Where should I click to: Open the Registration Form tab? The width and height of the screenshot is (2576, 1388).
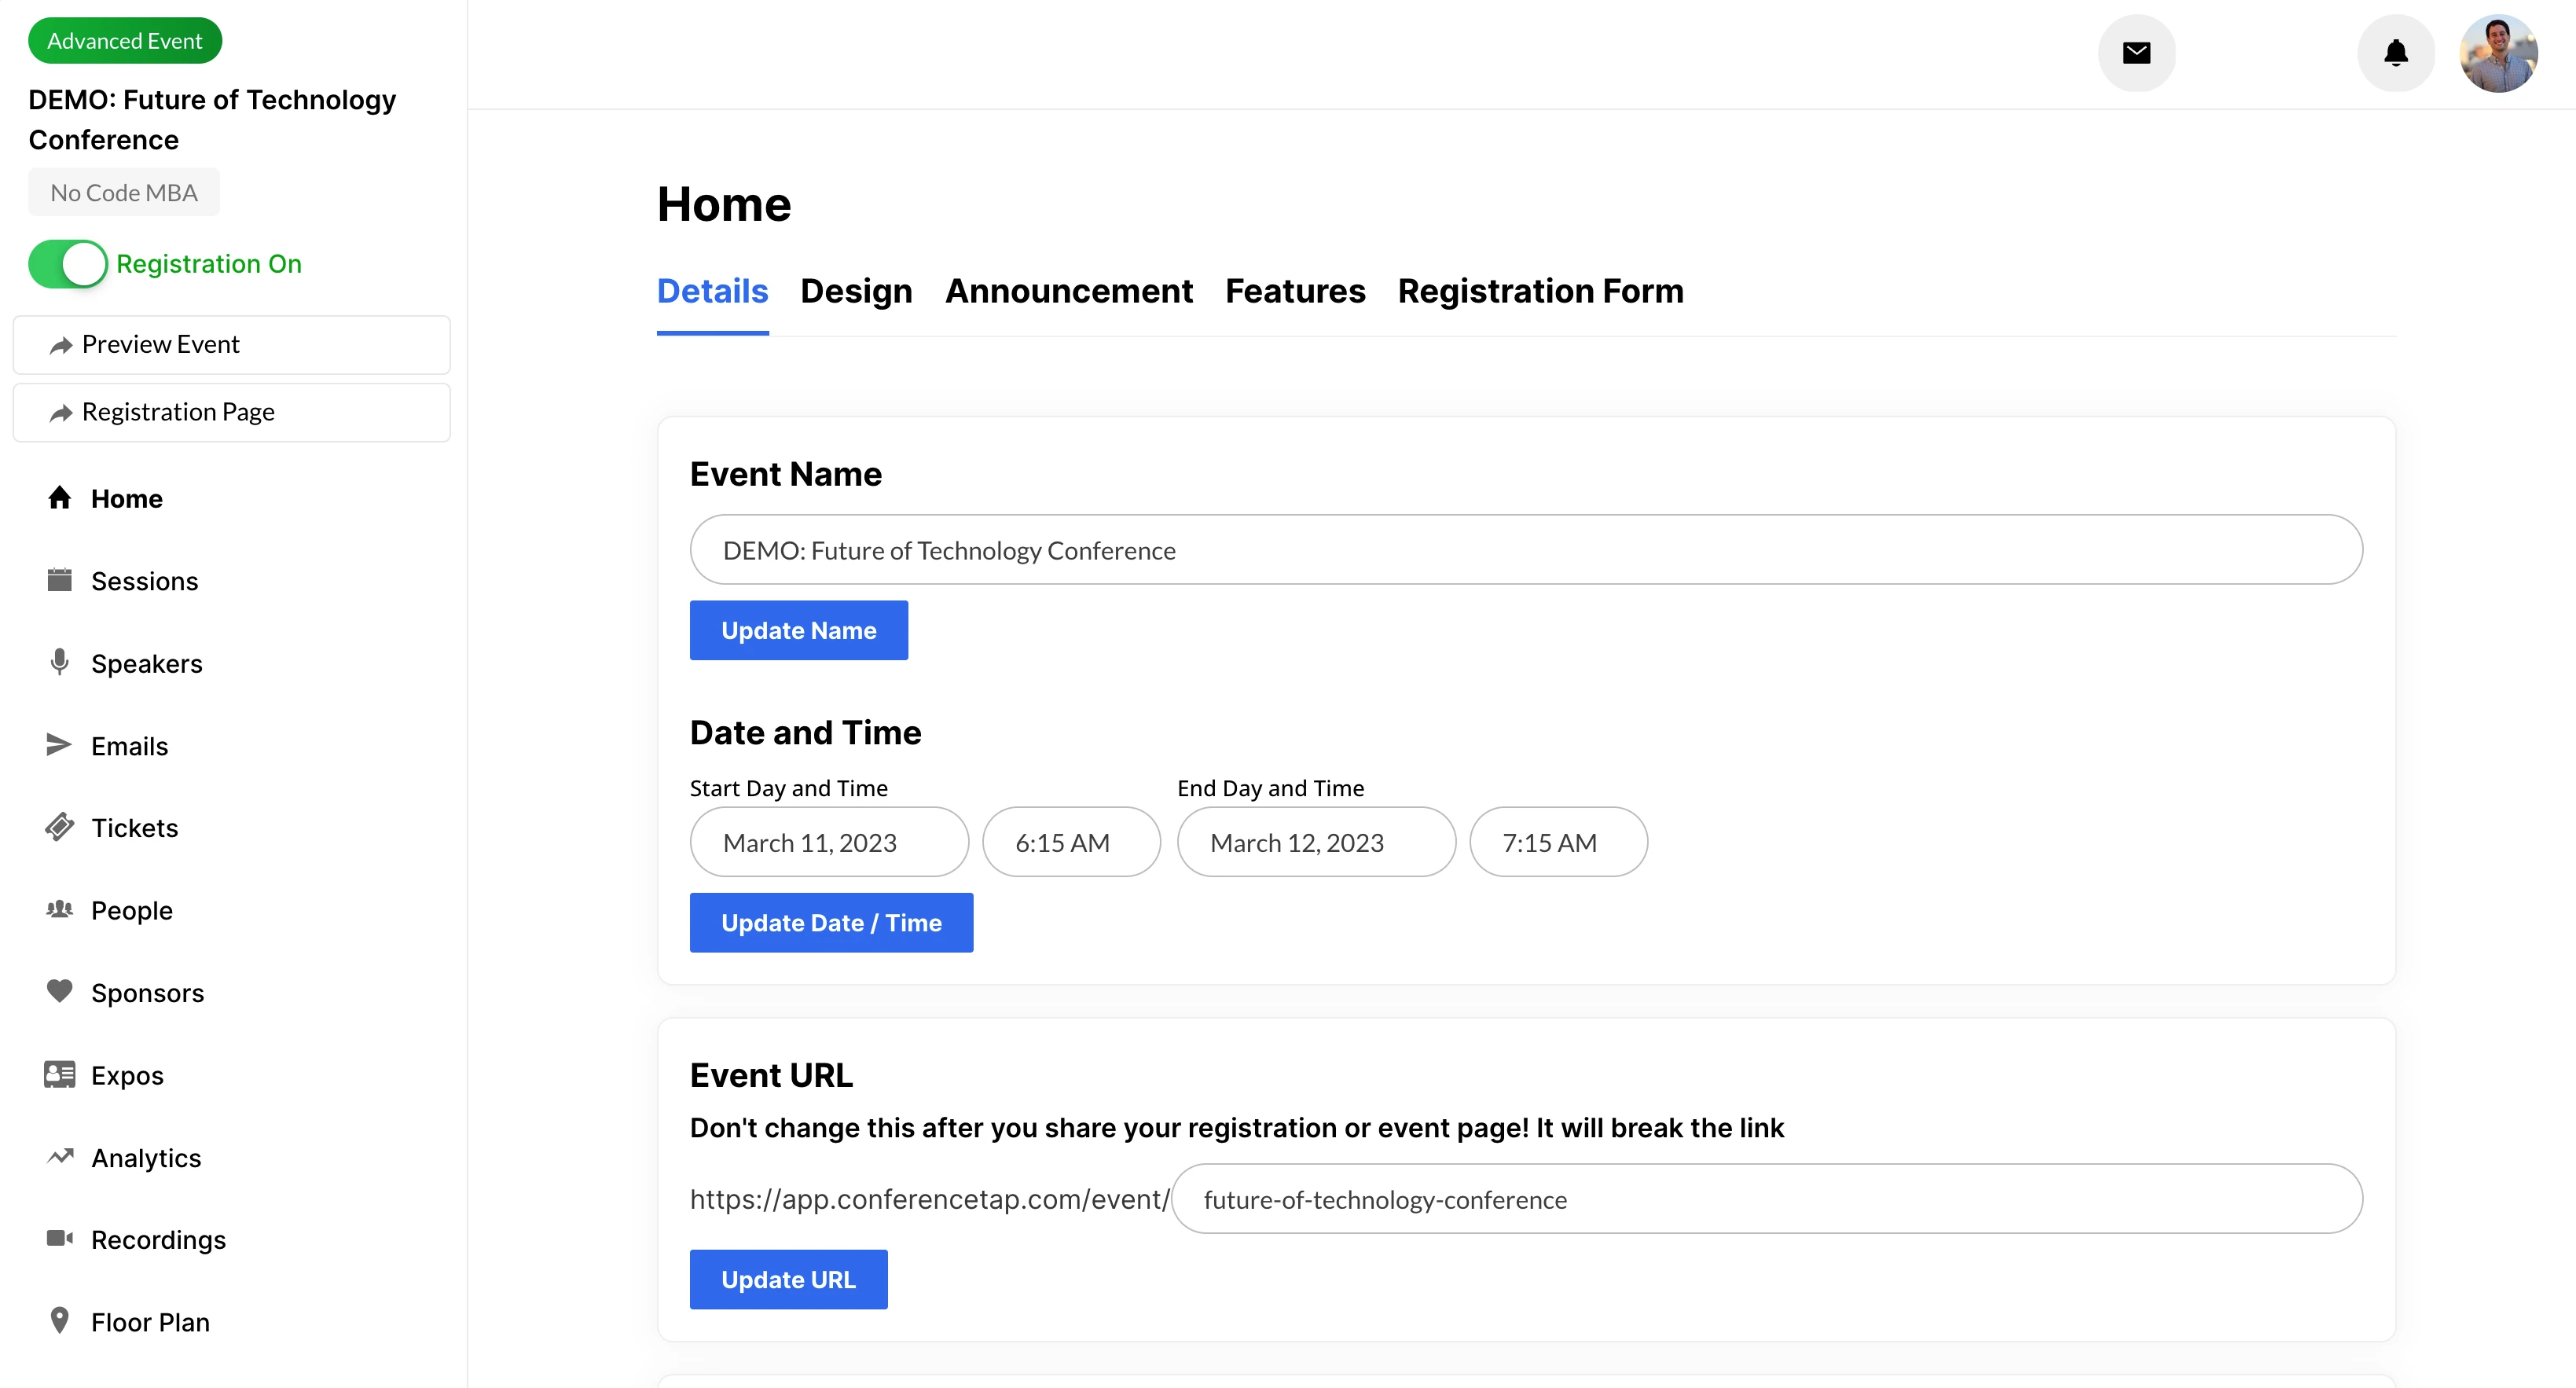coord(1540,291)
